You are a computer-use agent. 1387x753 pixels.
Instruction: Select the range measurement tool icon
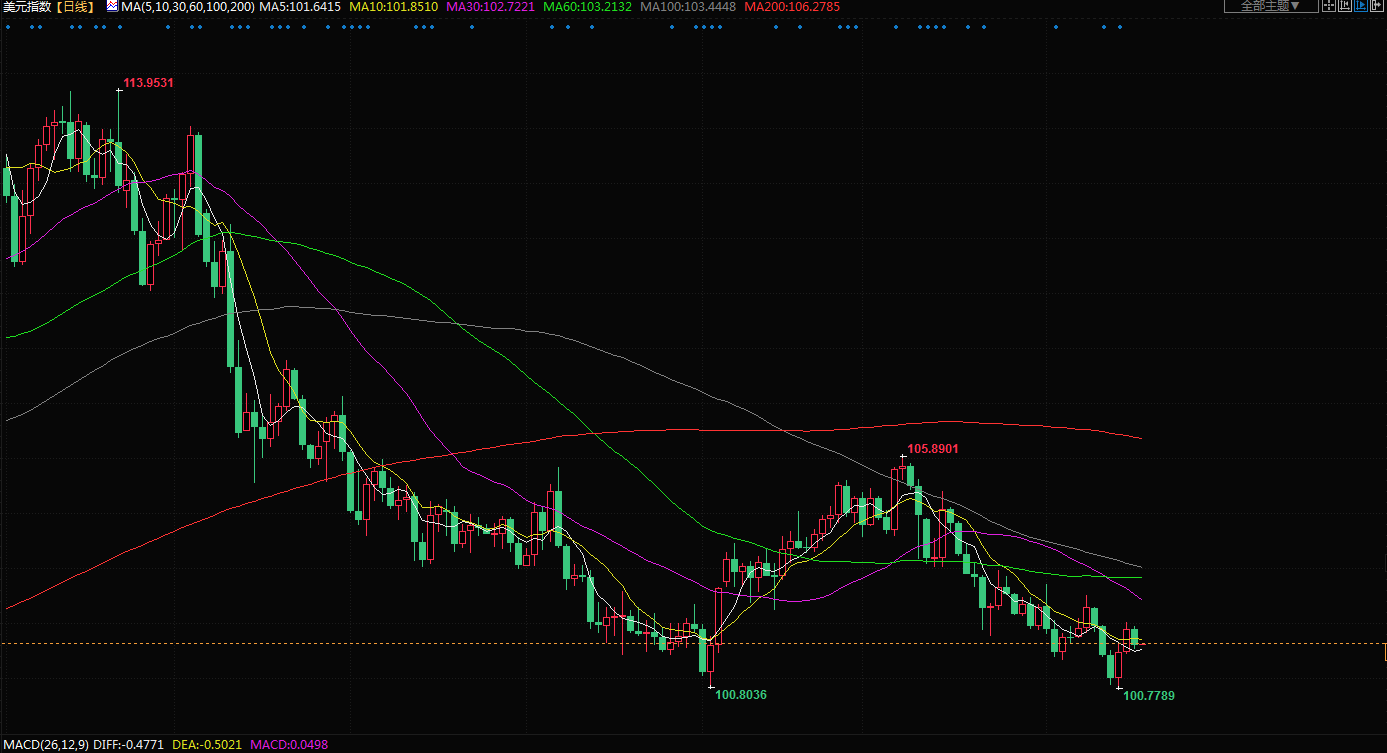click(1345, 6)
